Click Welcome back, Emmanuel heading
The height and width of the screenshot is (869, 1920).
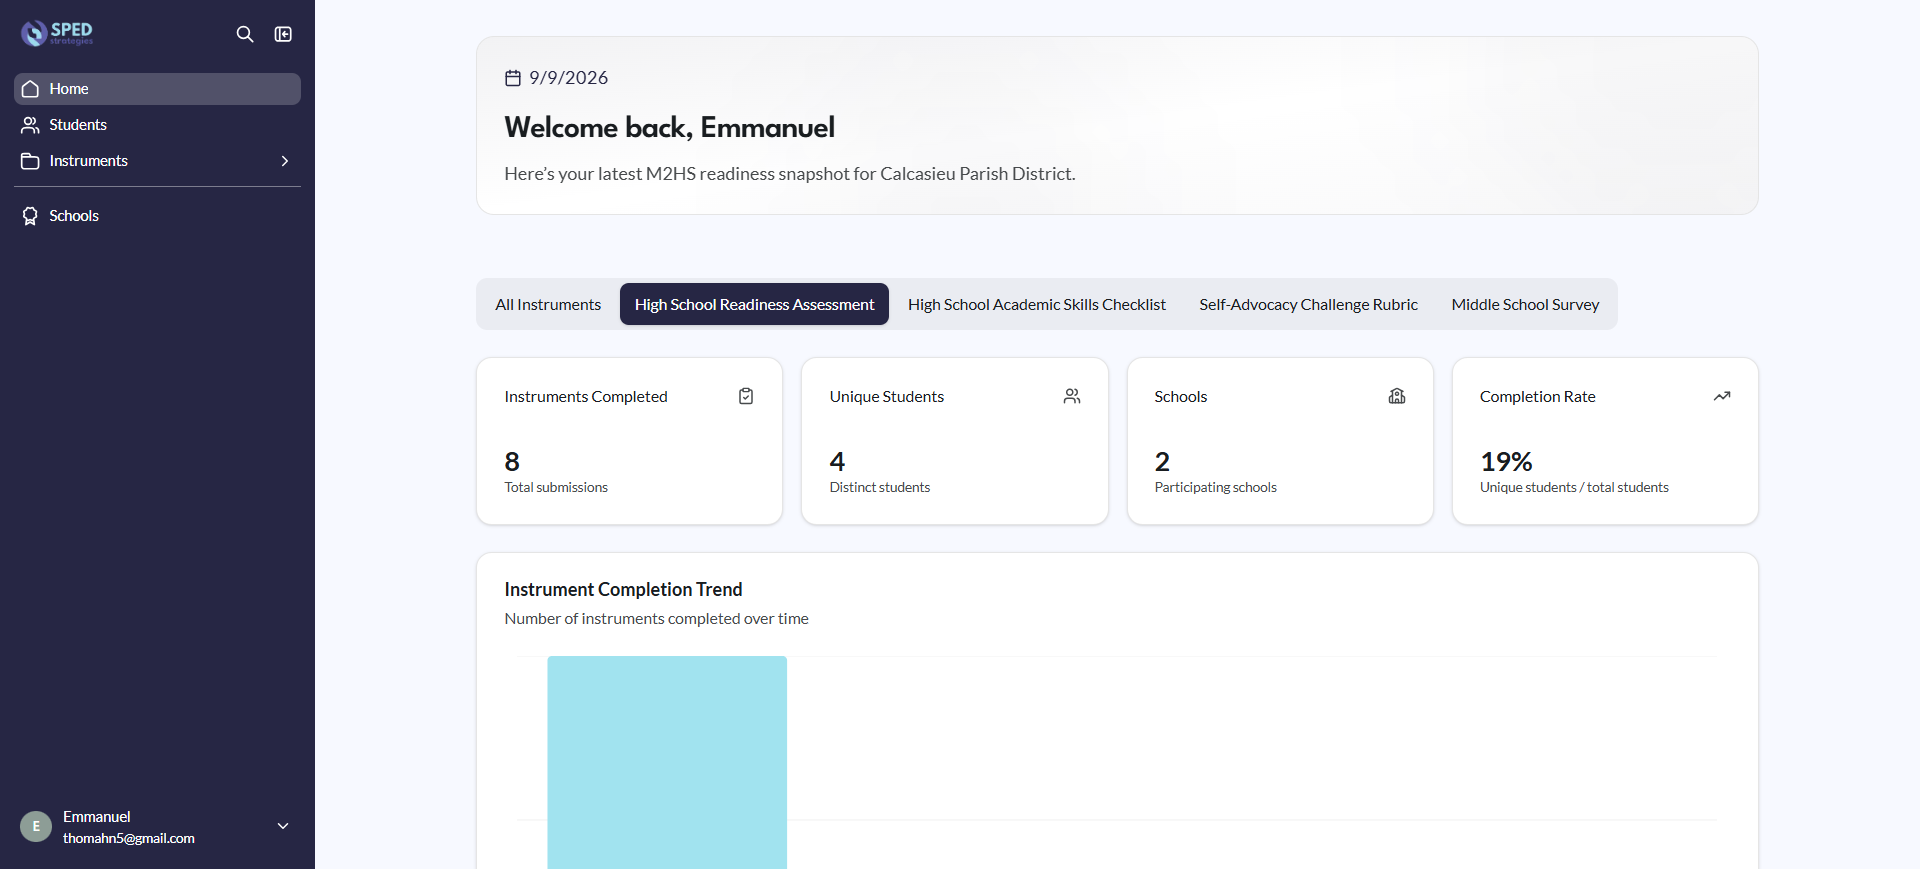[669, 127]
